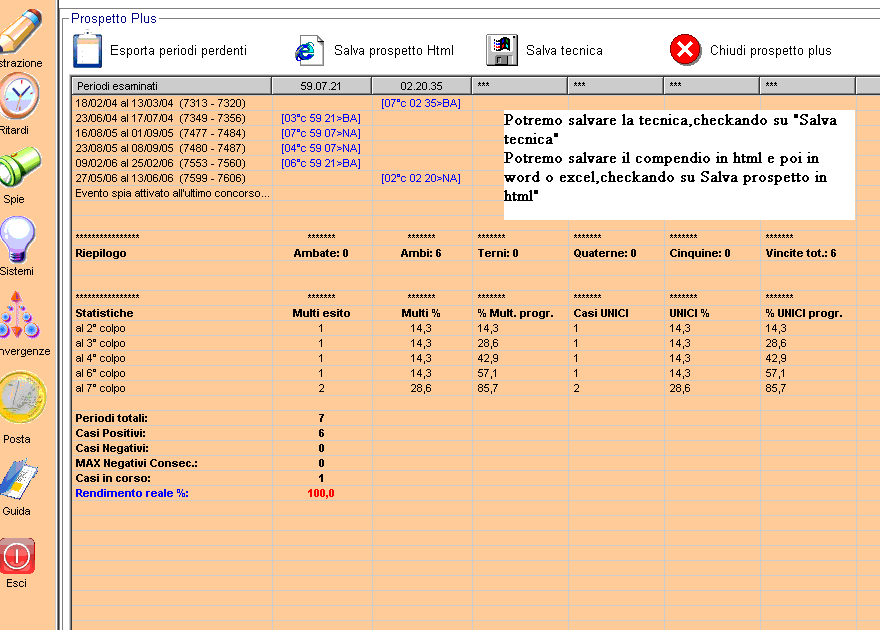Click the Periodi esaminati column header

point(172,86)
